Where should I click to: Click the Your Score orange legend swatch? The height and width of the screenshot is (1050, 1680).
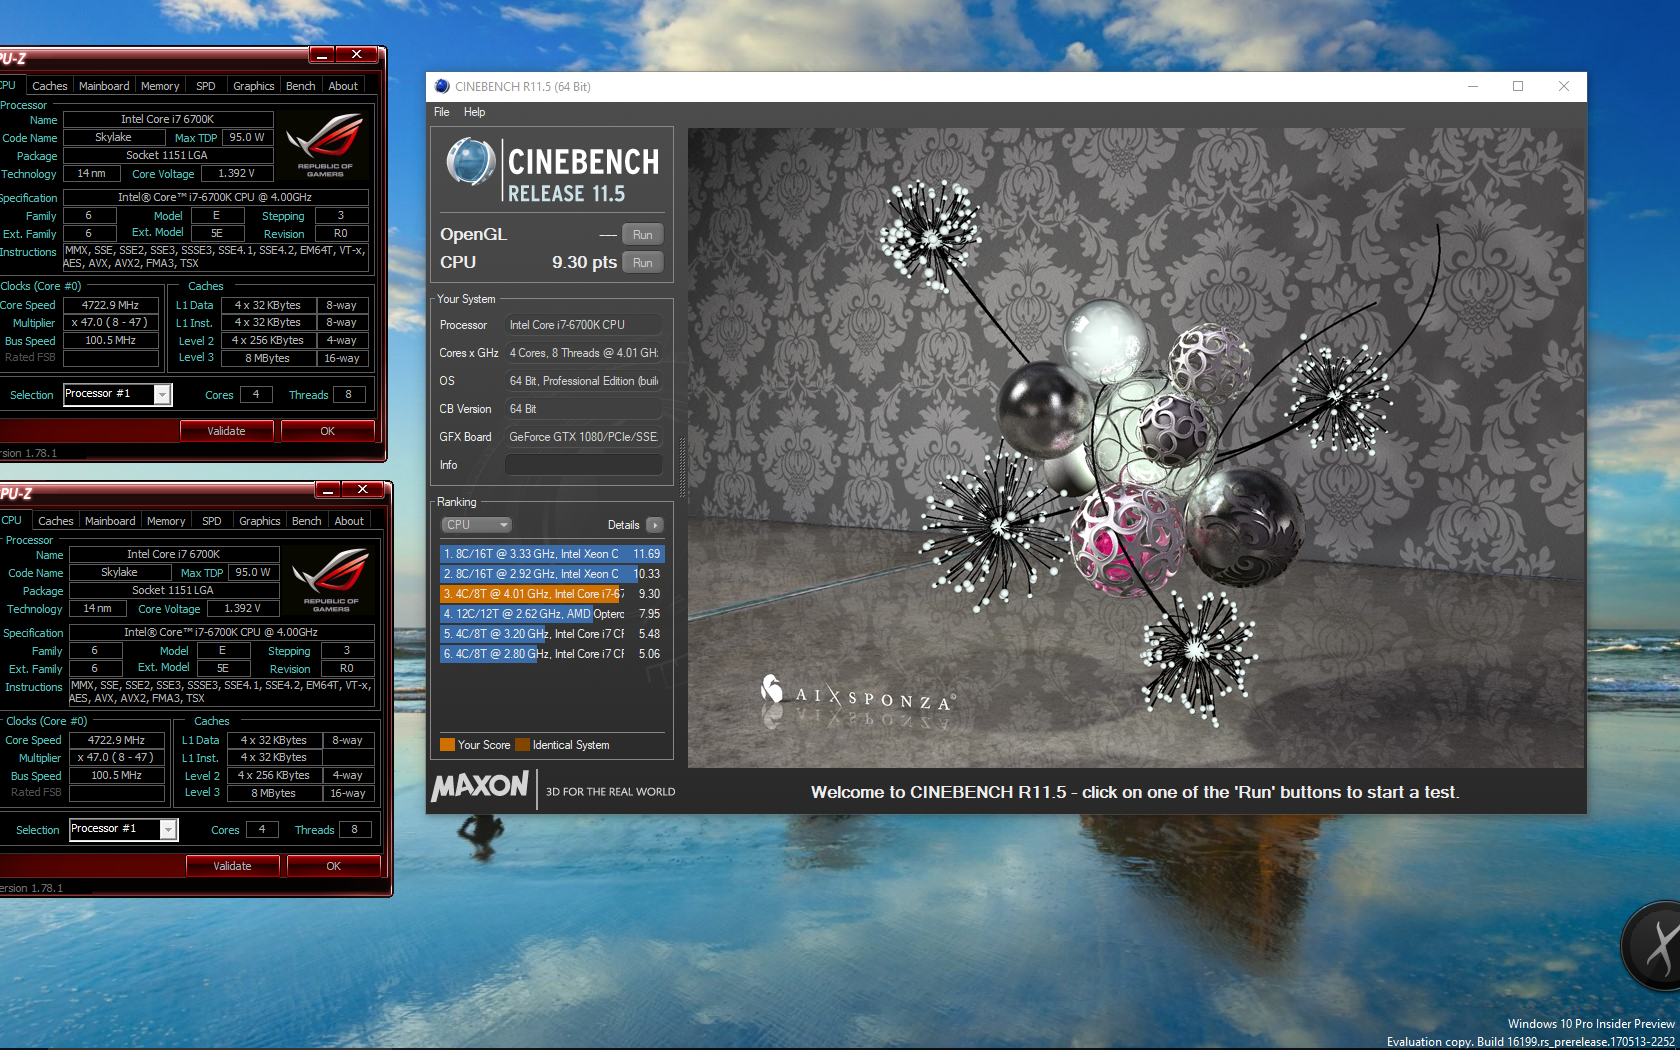(x=447, y=745)
